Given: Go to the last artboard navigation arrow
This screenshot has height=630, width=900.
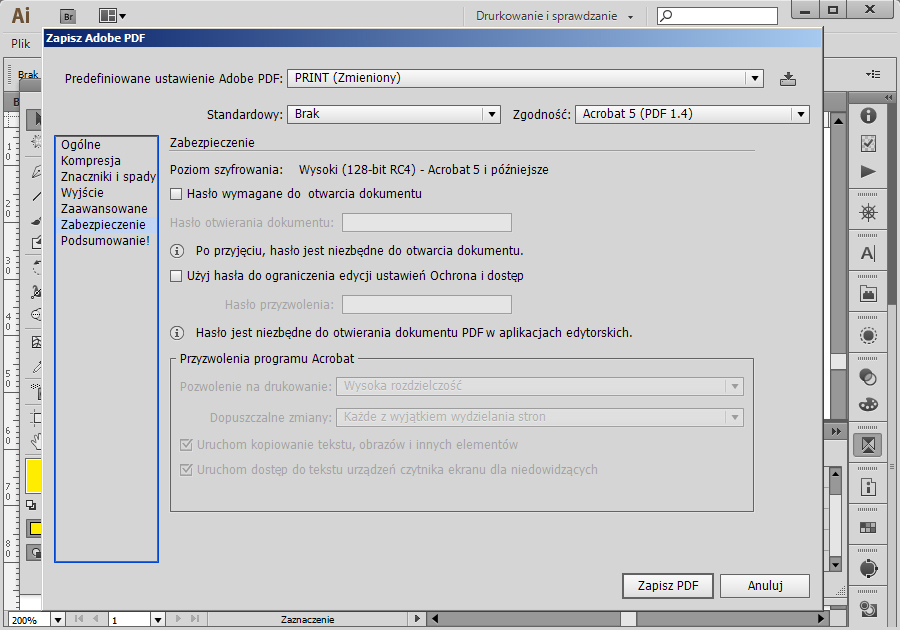Looking at the screenshot, I should tap(195, 619).
